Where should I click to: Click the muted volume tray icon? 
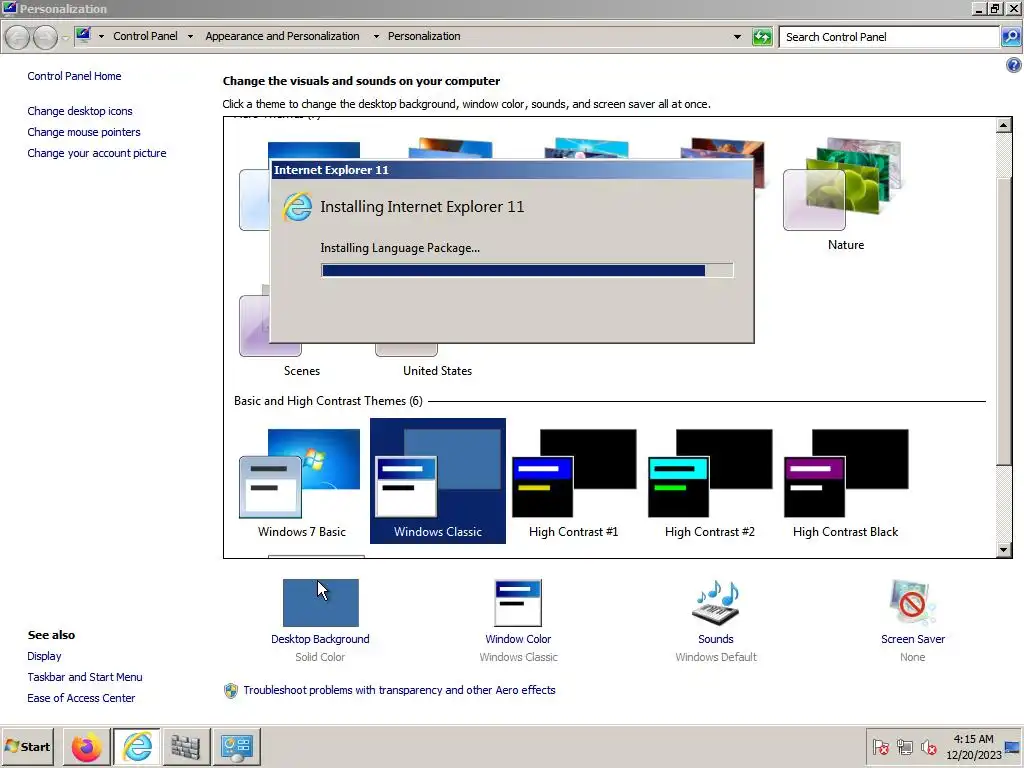[928, 746]
